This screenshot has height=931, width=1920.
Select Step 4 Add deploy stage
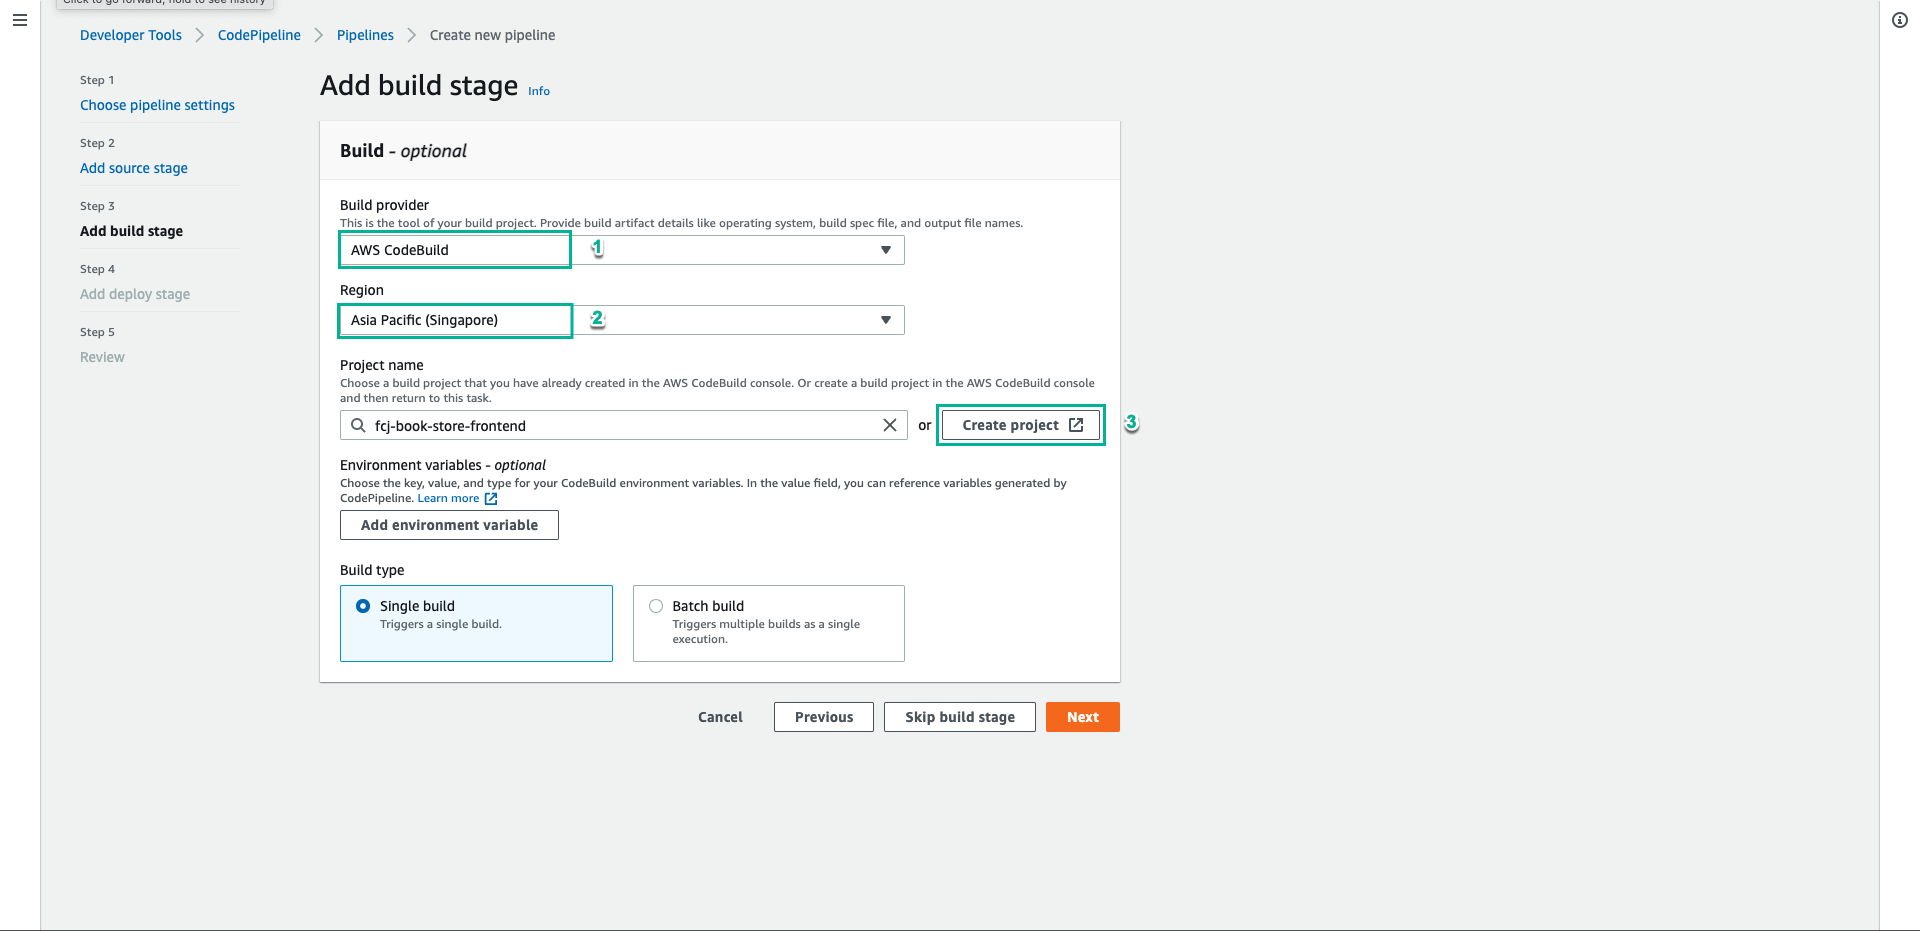point(135,294)
